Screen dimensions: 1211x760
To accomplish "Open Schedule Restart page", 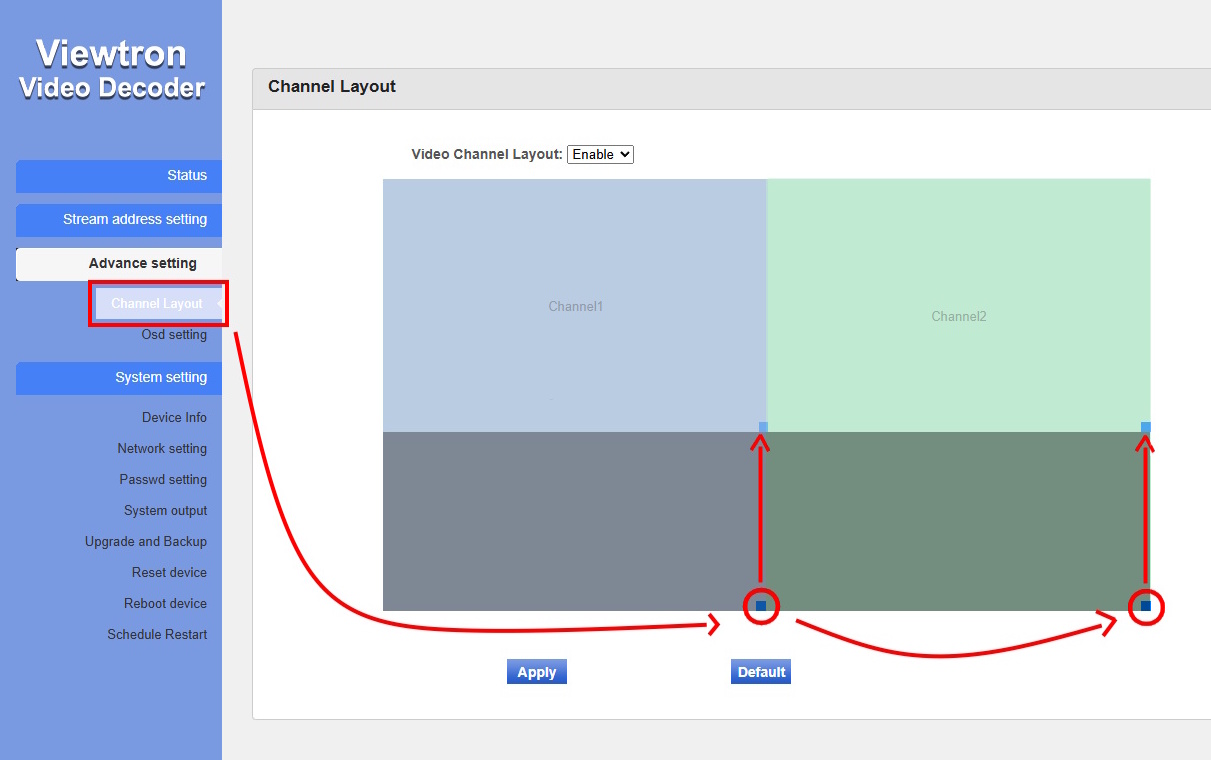I will 157,635.
